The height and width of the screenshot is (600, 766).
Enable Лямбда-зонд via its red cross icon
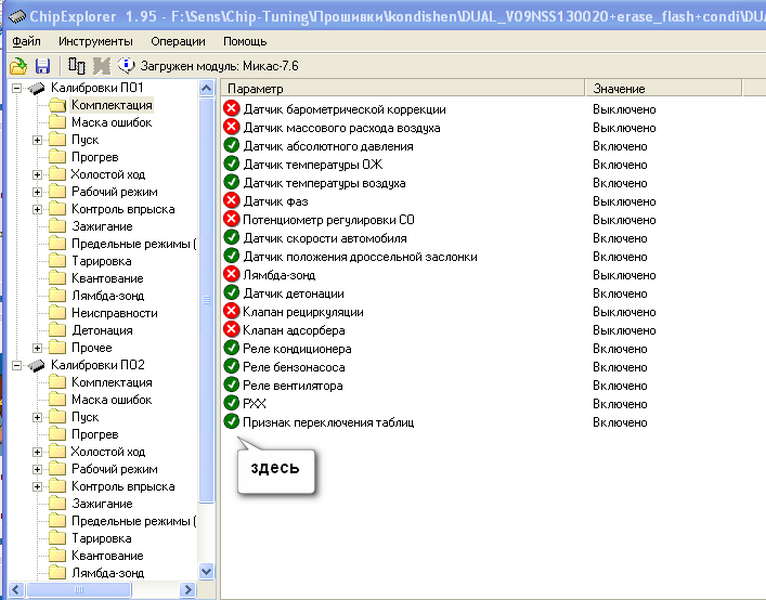(x=232, y=275)
